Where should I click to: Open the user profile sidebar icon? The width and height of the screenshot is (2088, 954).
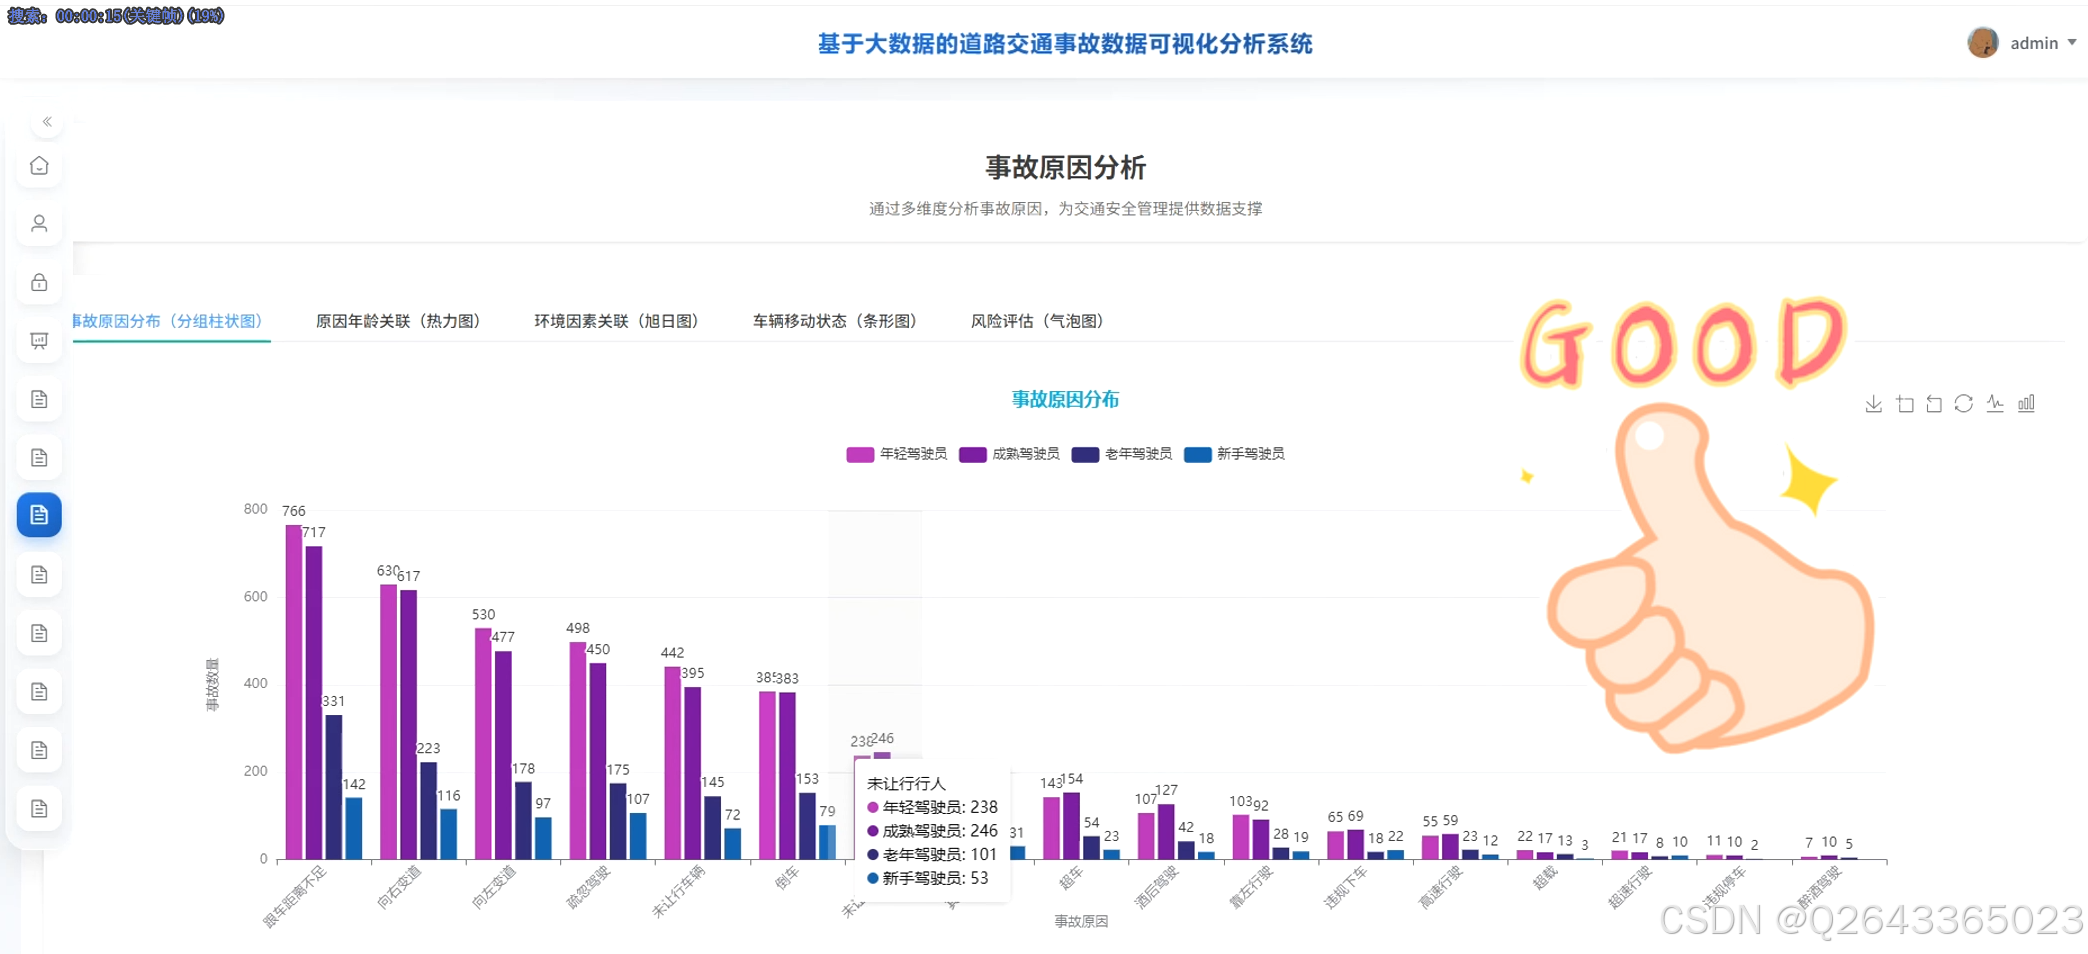(x=39, y=224)
